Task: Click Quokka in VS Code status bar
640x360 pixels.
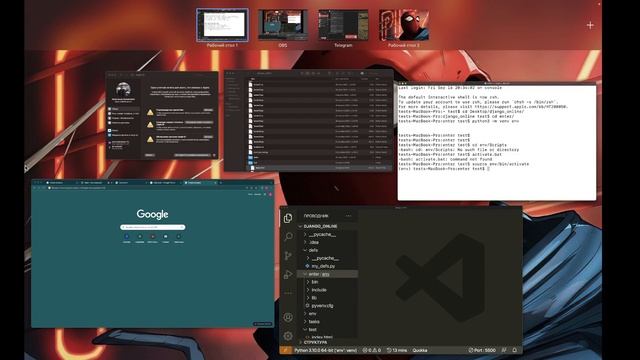Action: [420, 350]
